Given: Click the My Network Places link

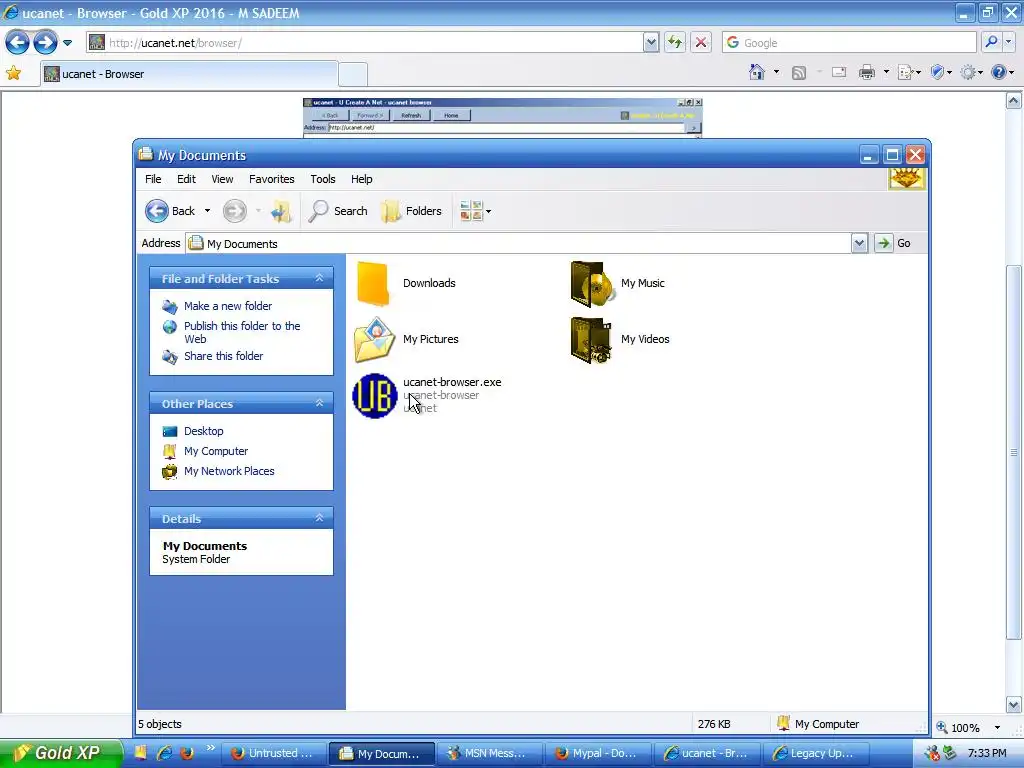Looking at the screenshot, I should pyautogui.click(x=229, y=472).
